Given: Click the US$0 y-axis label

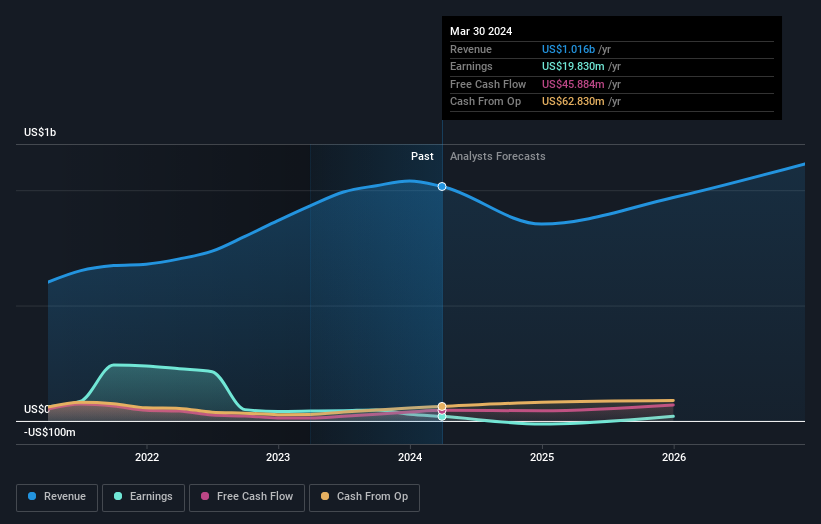Looking at the screenshot, I should [x=37, y=409].
